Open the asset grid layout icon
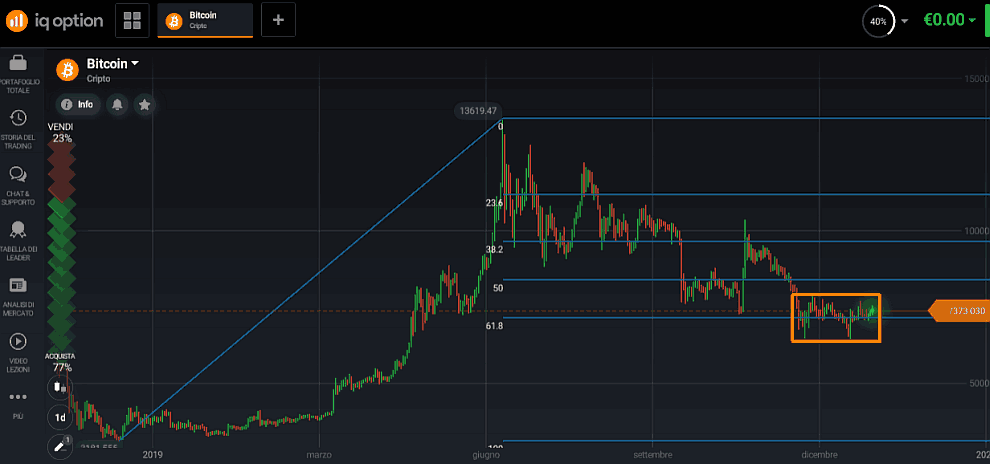The height and width of the screenshot is (464, 990). [x=131, y=20]
